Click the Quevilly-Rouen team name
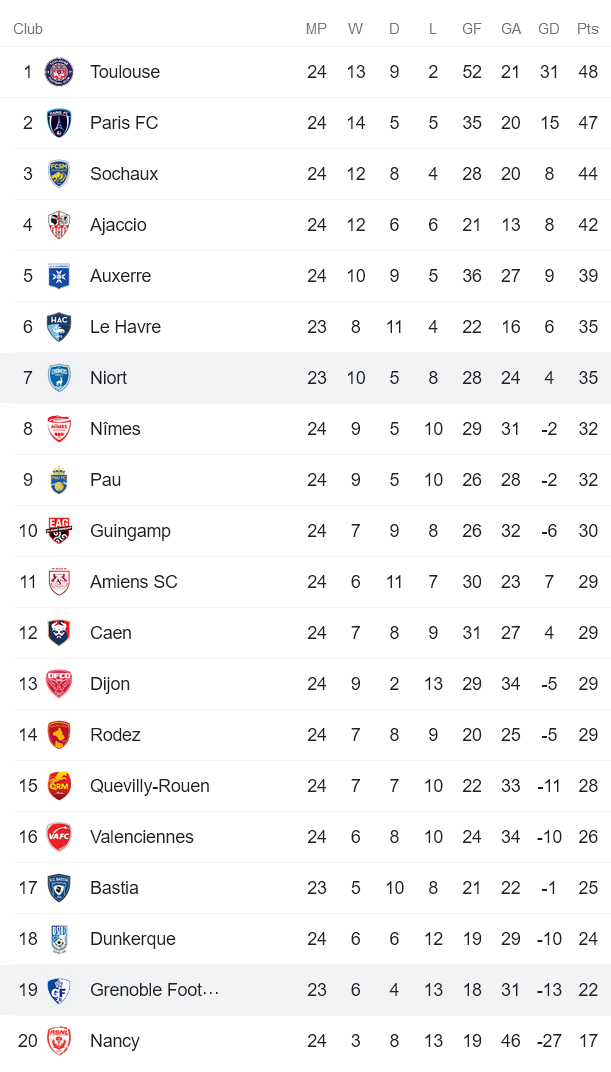This screenshot has height=1072, width=611. [147, 785]
